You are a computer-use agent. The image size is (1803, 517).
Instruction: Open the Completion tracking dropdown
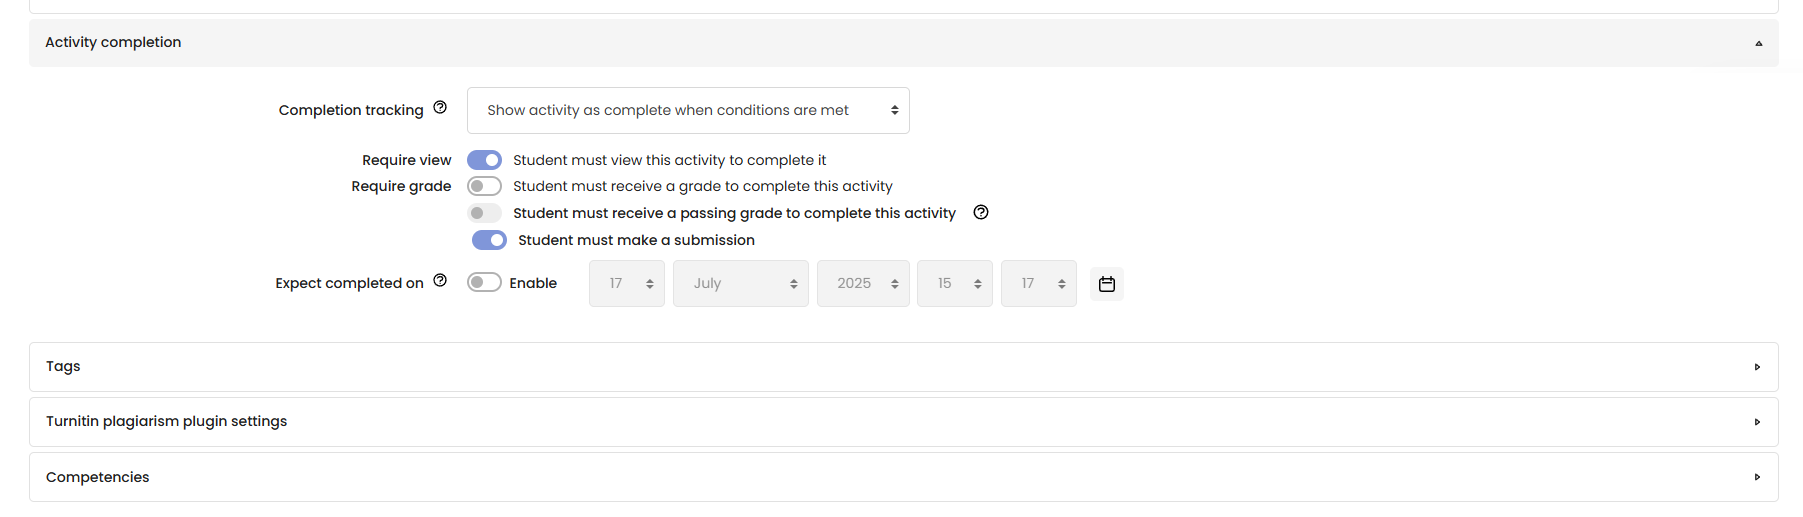[688, 110]
